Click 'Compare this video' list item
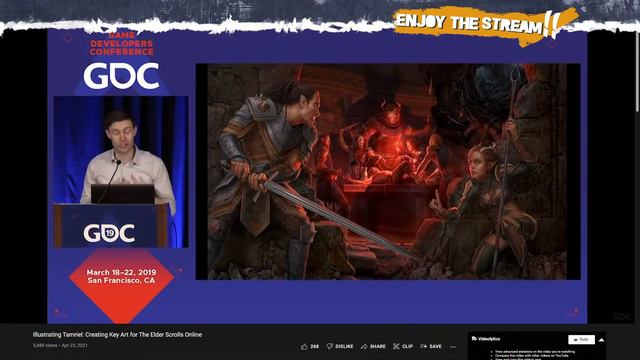 point(532,356)
